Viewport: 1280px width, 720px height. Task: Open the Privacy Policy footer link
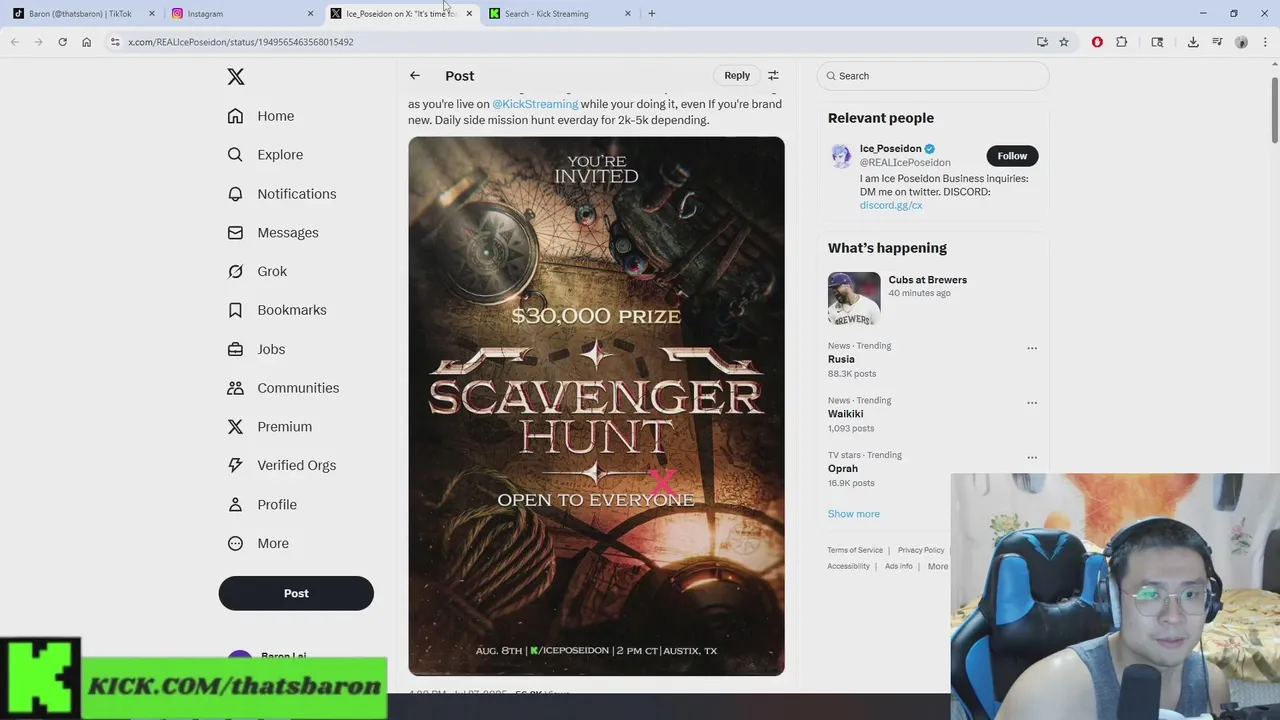[x=921, y=550]
